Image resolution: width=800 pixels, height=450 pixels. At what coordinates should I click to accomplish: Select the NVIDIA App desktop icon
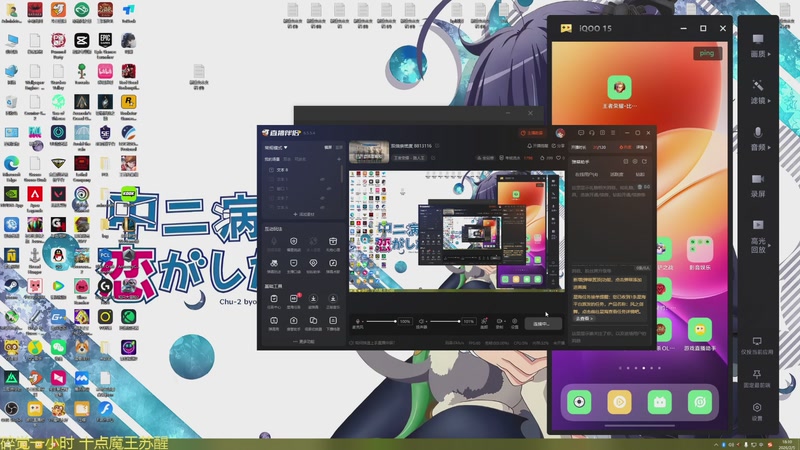click(x=11, y=198)
